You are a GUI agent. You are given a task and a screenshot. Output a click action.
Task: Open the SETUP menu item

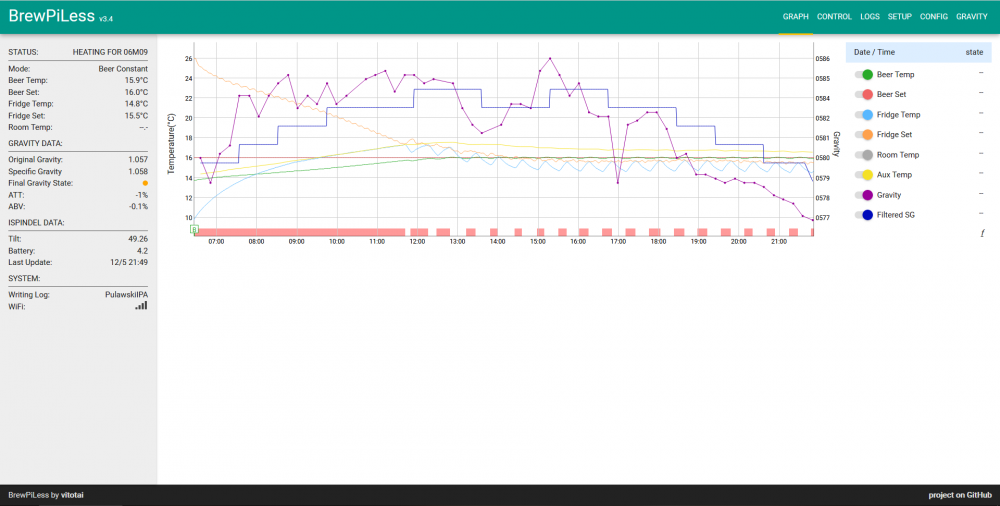click(x=900, y=17)
